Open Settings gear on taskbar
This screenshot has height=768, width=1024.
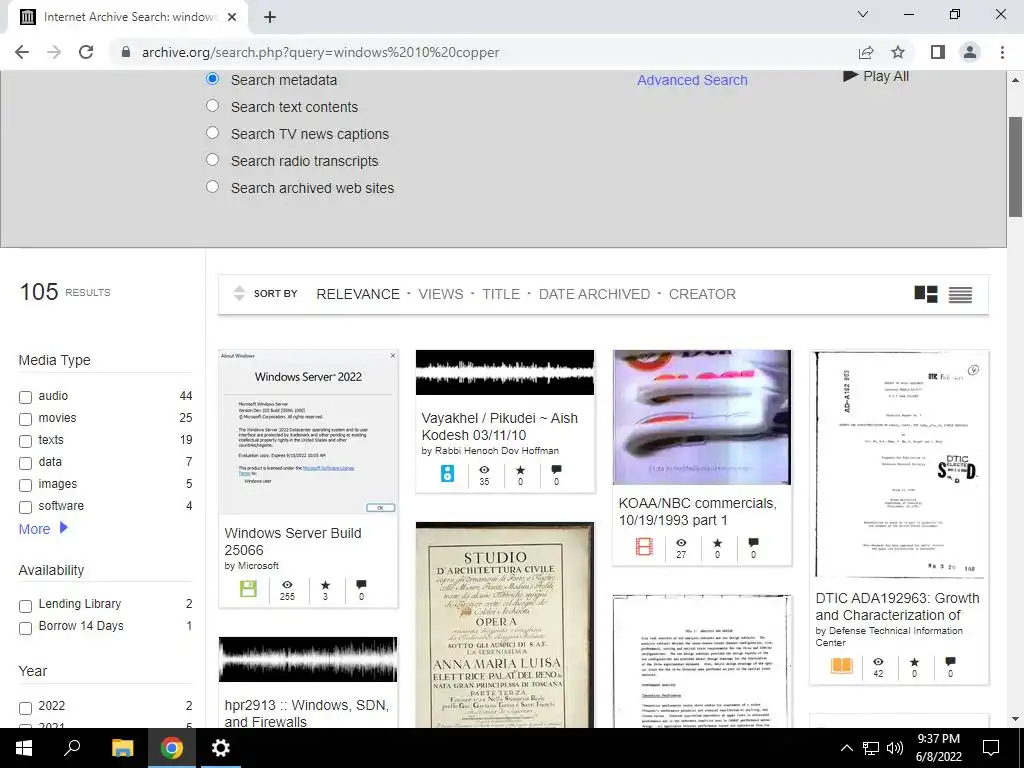point(221,748)
